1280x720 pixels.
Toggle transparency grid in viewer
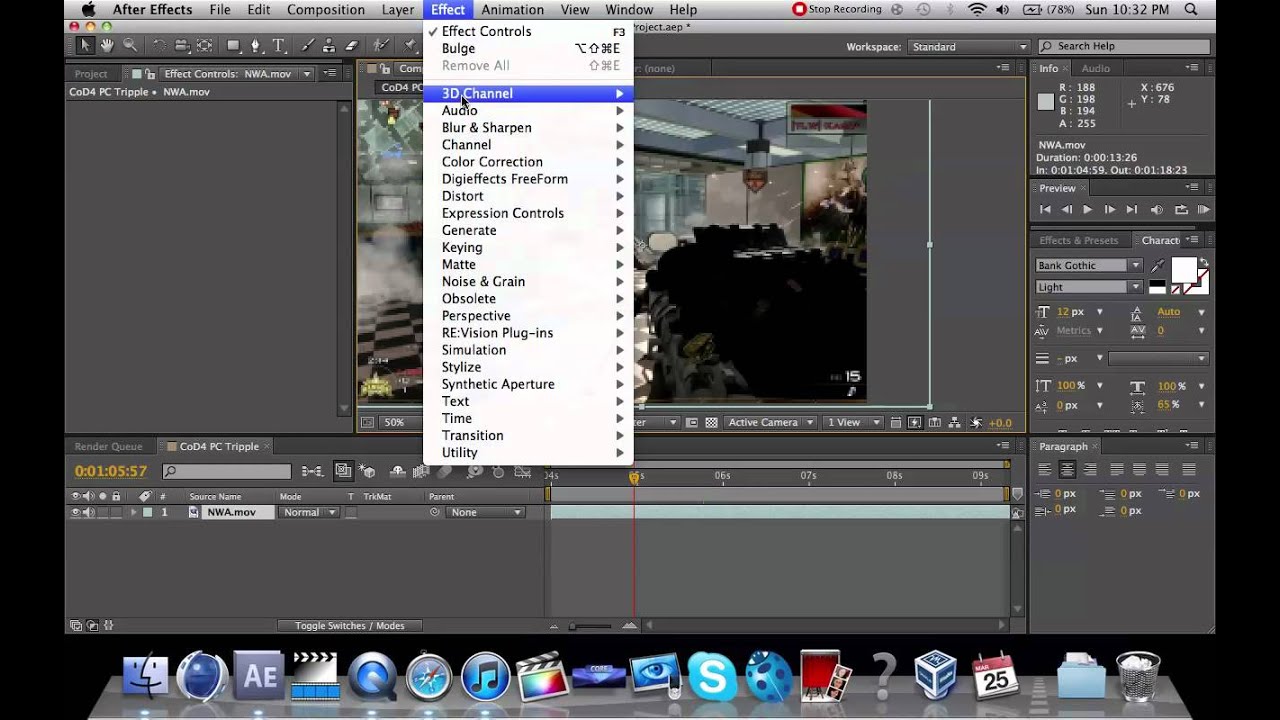click(x=711, y=422)
